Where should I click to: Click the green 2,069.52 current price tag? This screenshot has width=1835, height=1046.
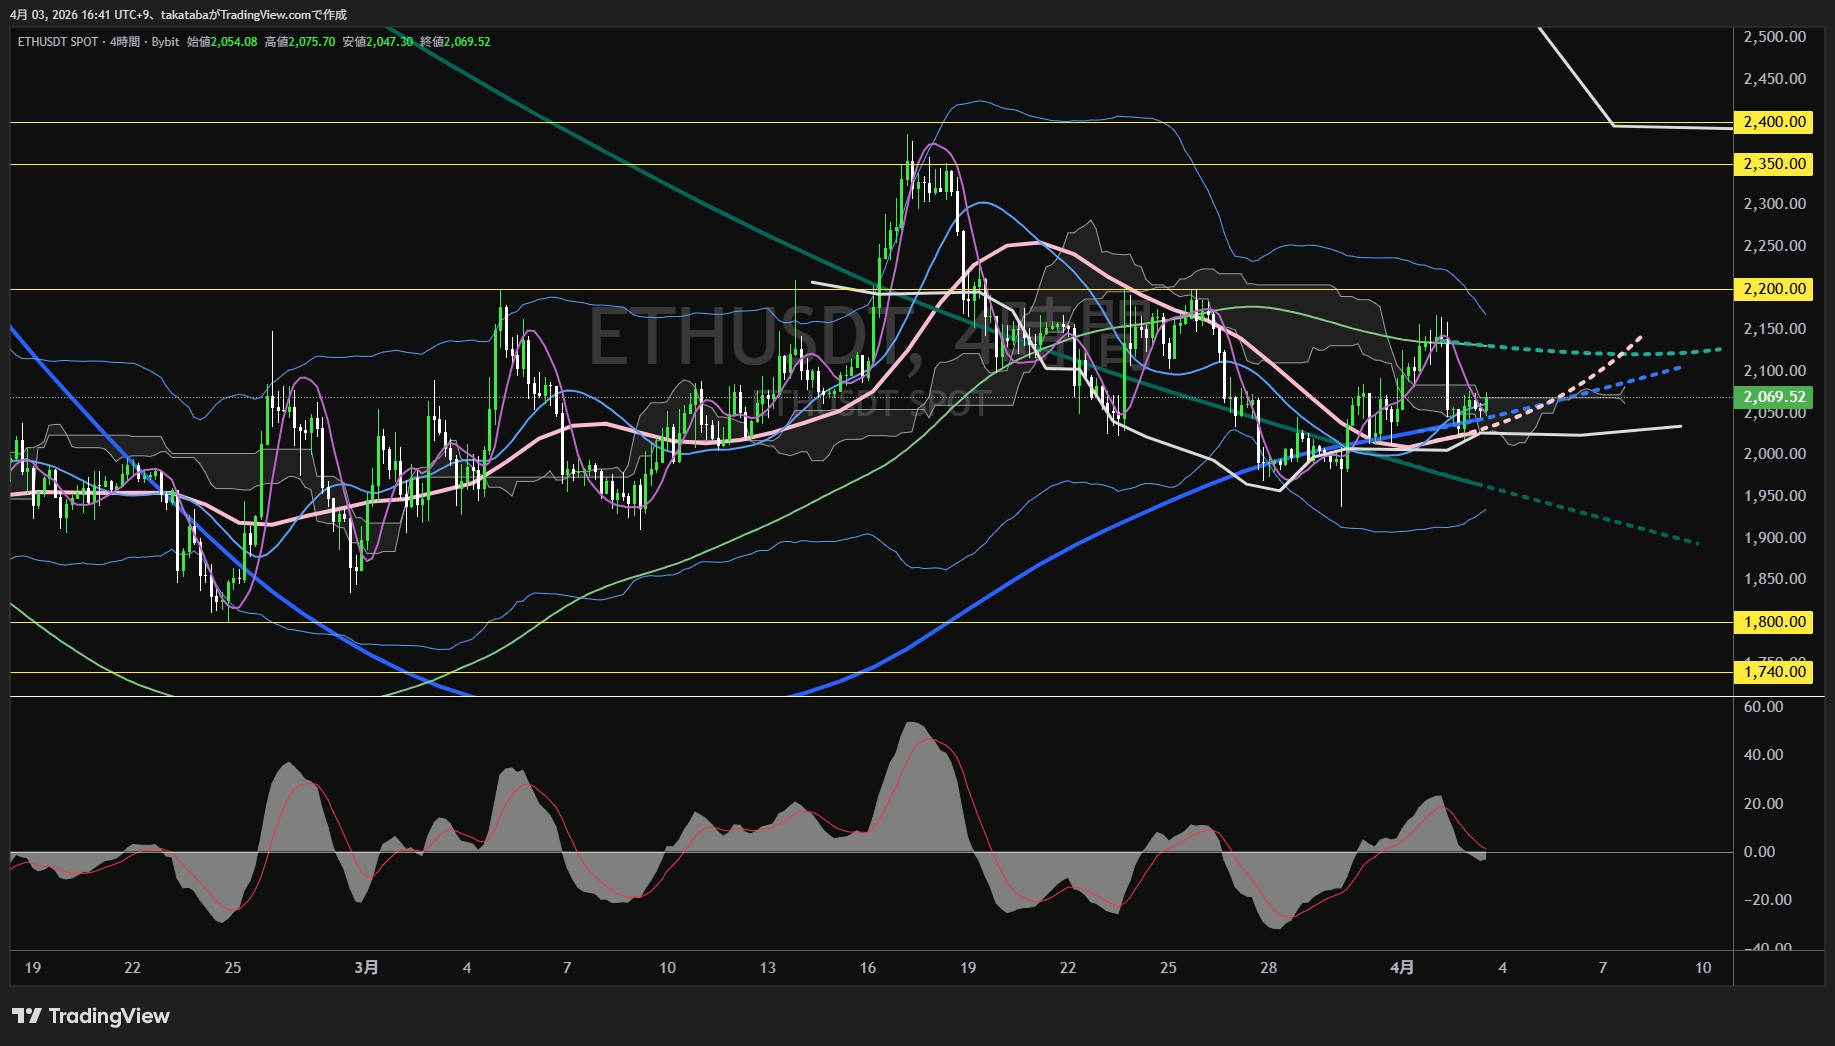coord(1774,397)
